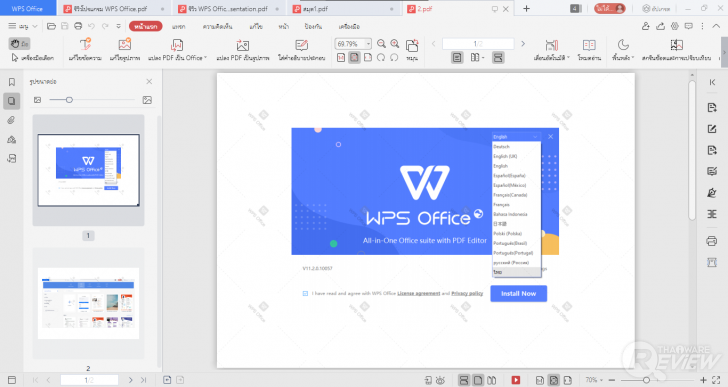This screenshot has width=728, height=387.
Task: Switch to the สมุด1.pdf tab
Action: (x=344, y=9)
